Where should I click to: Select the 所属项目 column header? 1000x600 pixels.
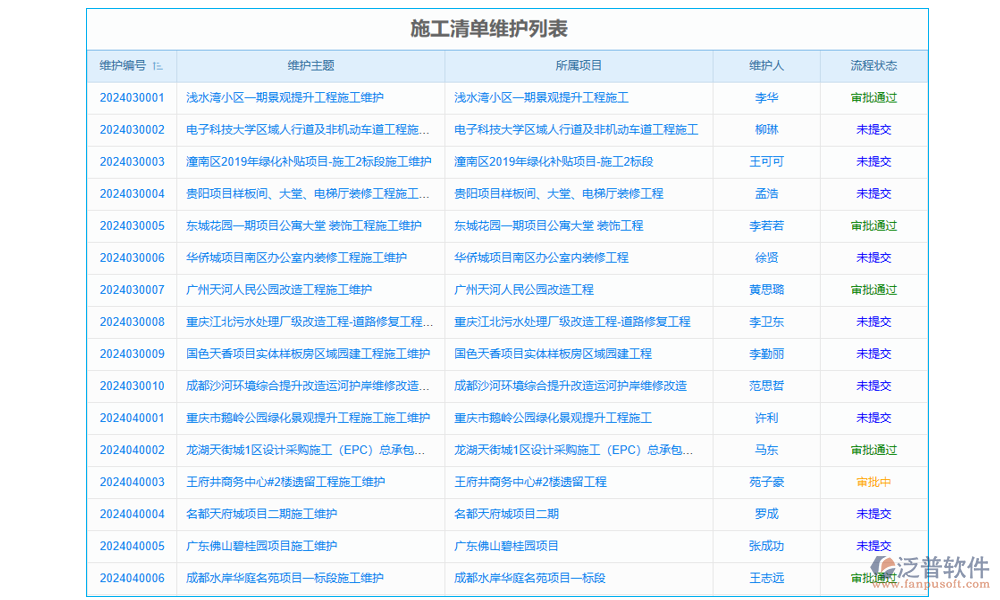578,66
